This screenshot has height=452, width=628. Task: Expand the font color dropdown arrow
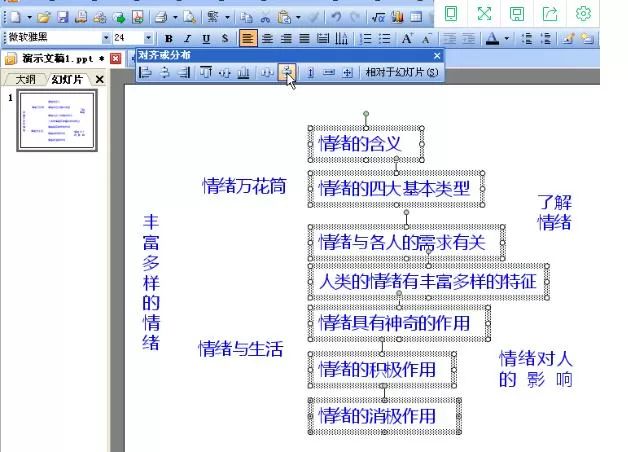pyautogui.click(x=507, y=38)
